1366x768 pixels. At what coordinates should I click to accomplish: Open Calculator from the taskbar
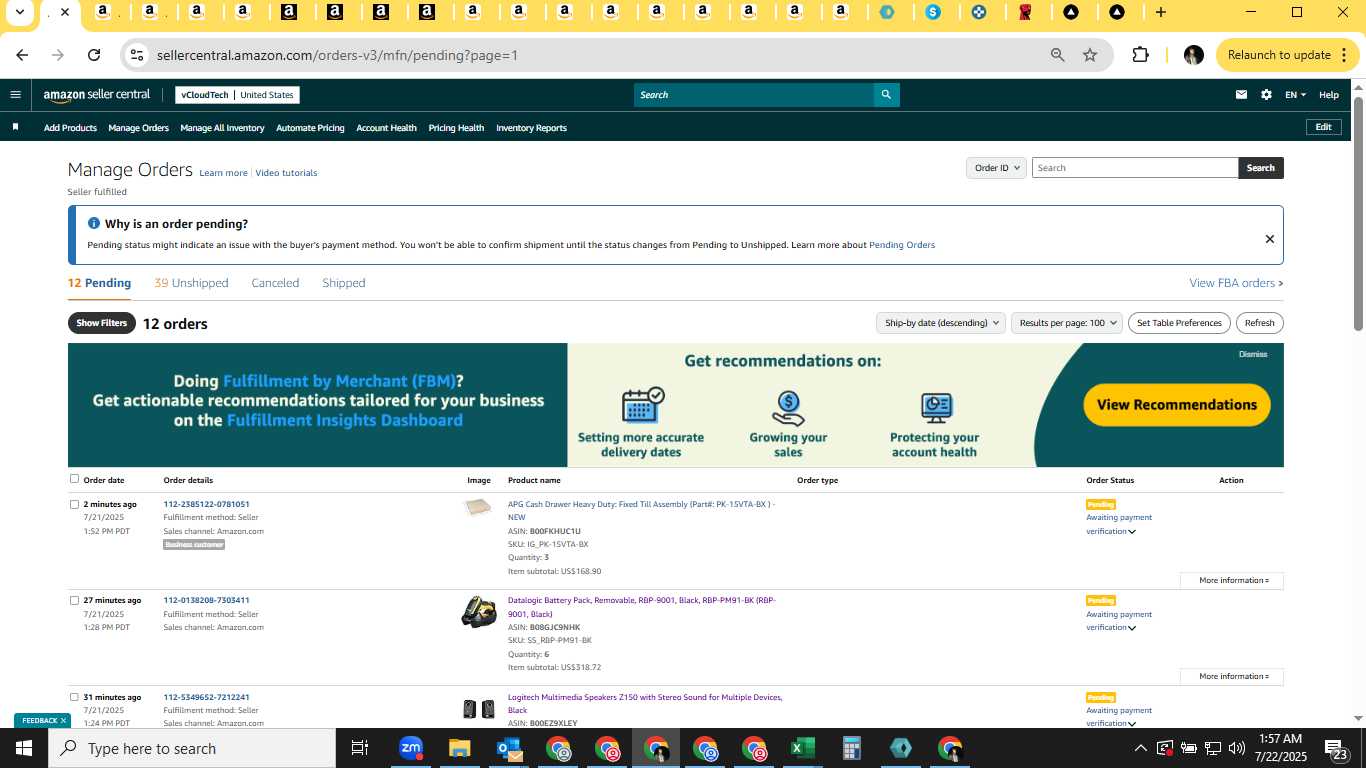(x=852, y=748)
